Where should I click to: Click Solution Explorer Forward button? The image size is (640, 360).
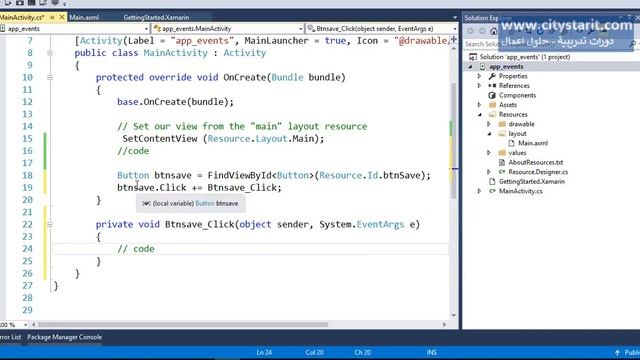pyautogui.click(x=482, y=31)
